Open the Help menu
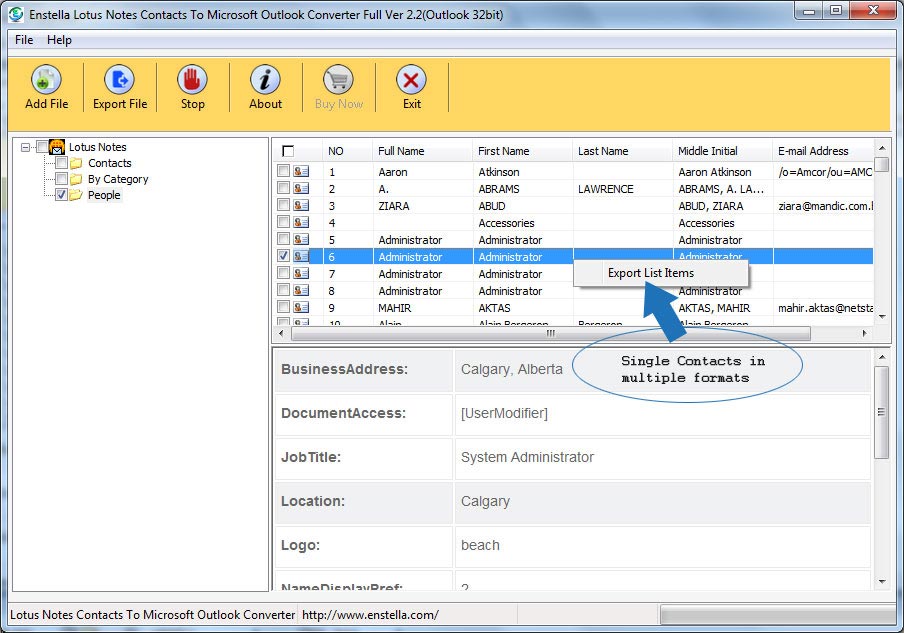Image resolution: width=904 pixels, height=633 pixels. [59, 40]
